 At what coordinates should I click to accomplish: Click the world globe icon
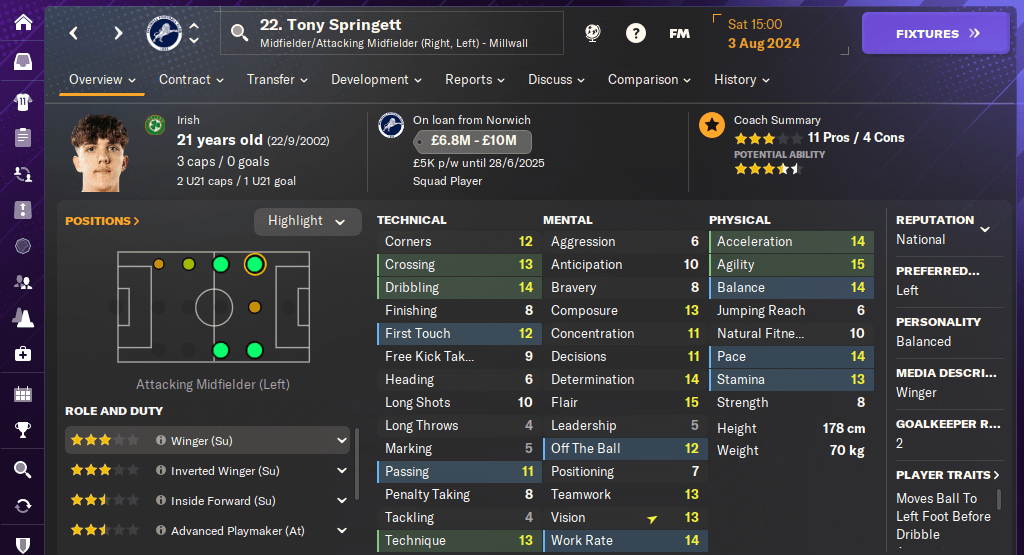(593, 33)
